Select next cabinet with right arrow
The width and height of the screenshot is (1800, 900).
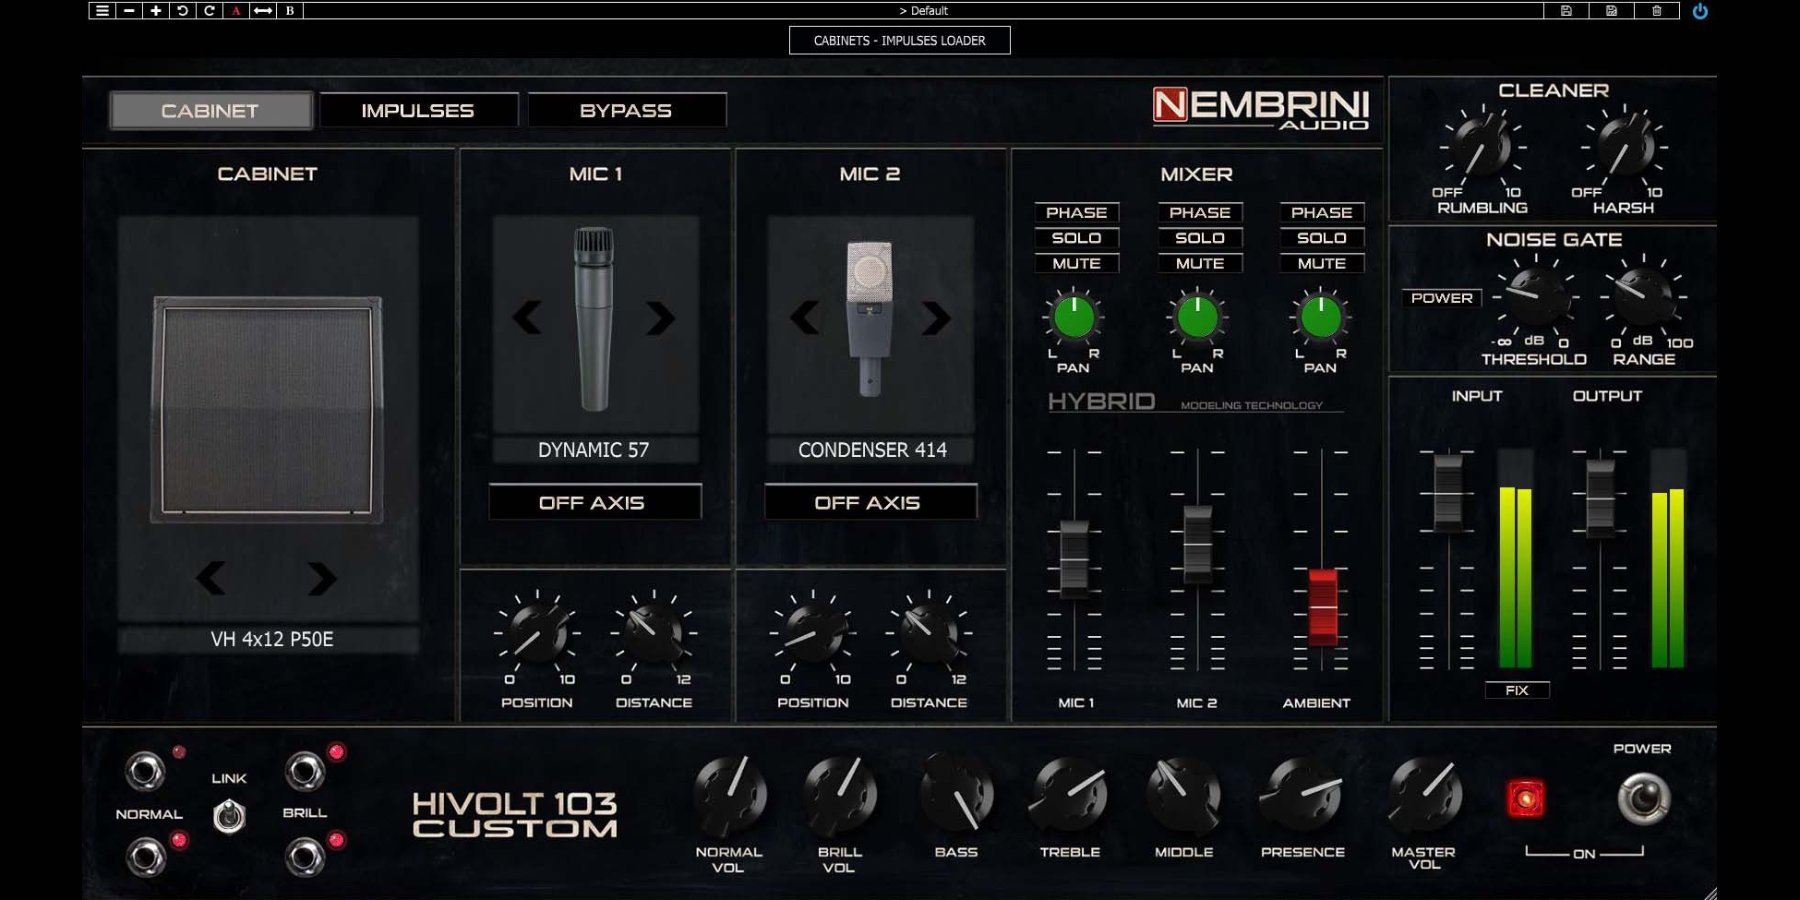click(322, 578)
